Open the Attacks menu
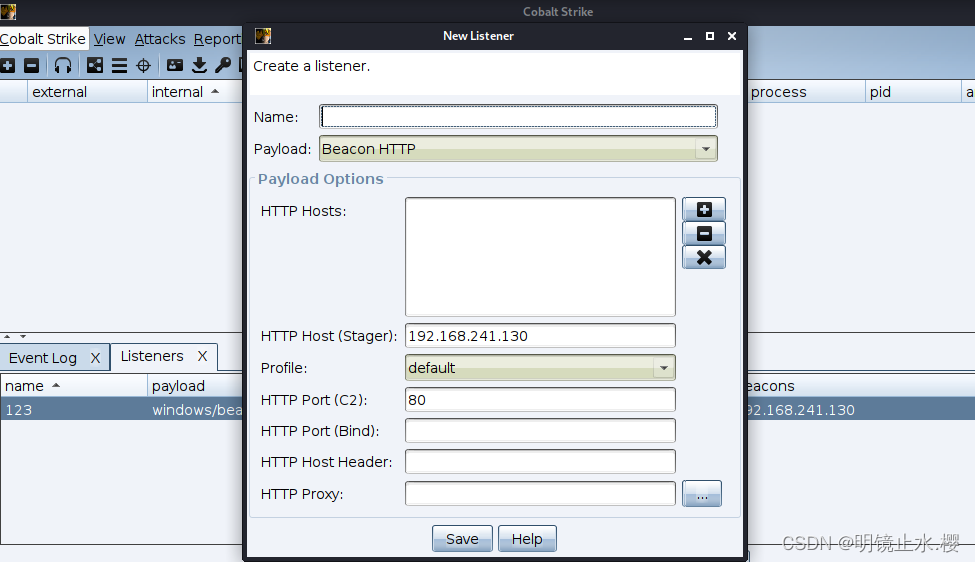This screenshot has height=562, width=975. [160, 39]
